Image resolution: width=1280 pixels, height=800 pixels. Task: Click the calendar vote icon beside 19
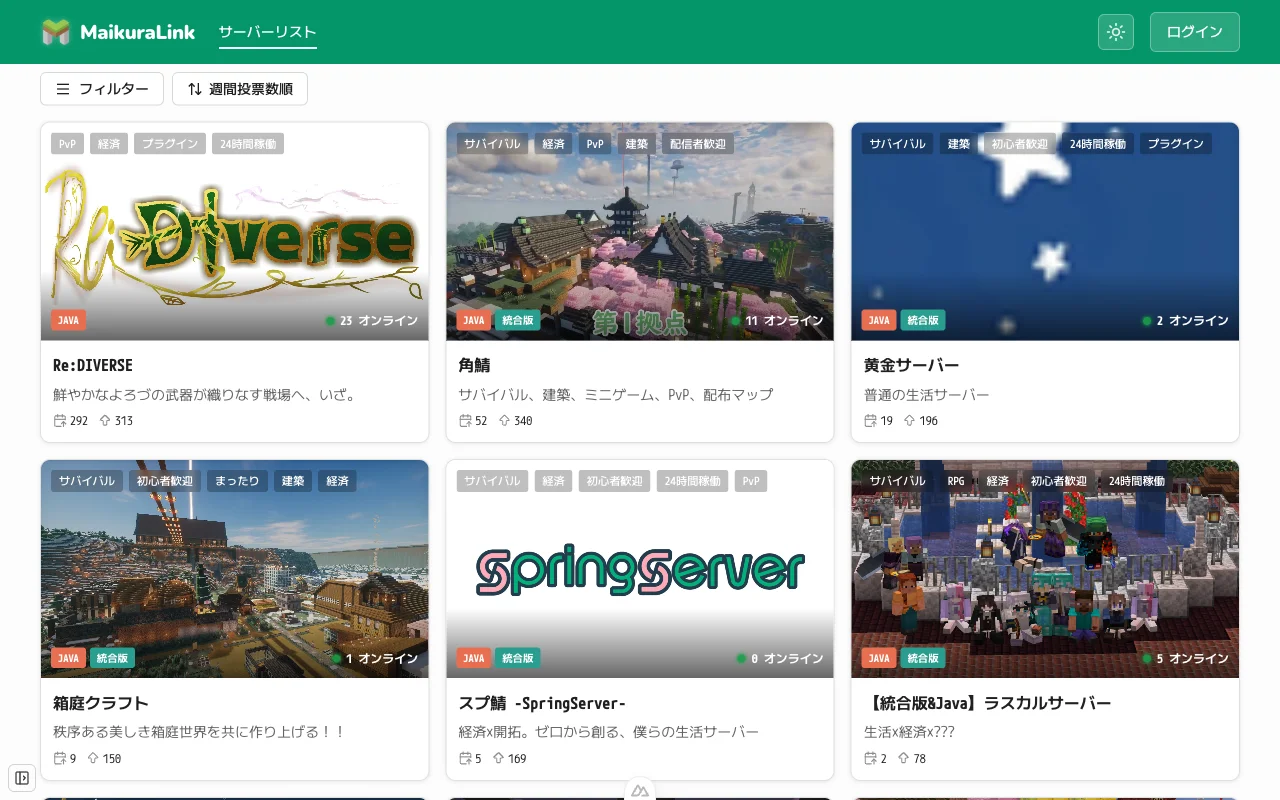pyautogui.click(x=871, y=421)
